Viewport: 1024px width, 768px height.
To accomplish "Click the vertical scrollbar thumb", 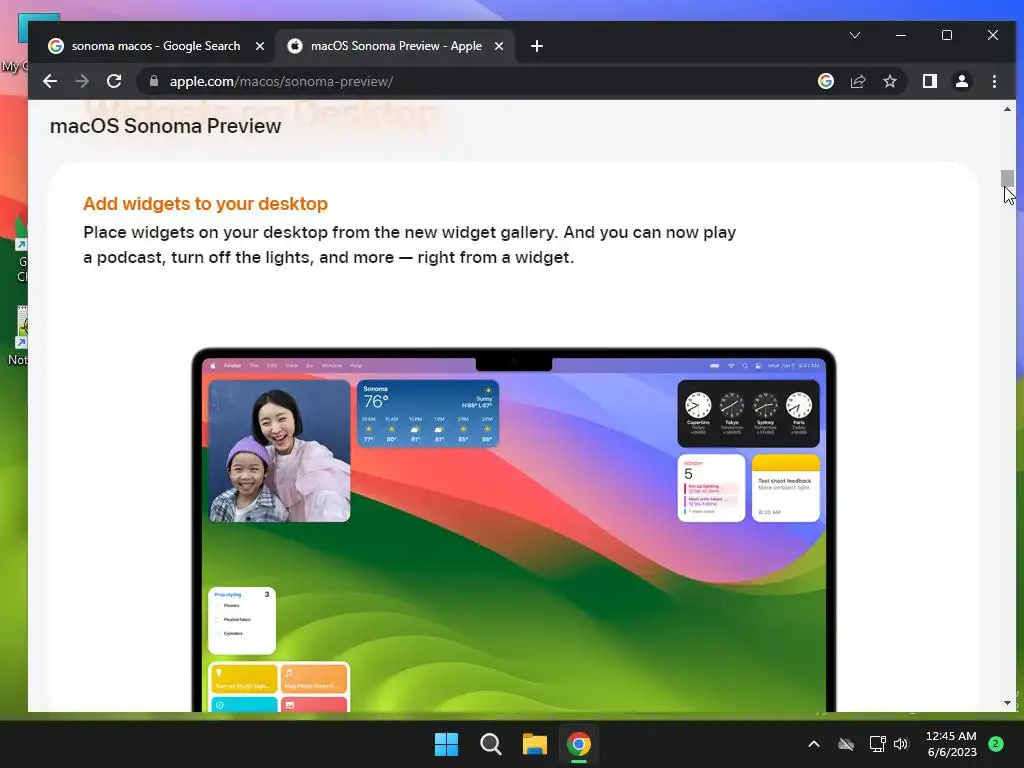I will (1008, 178).
